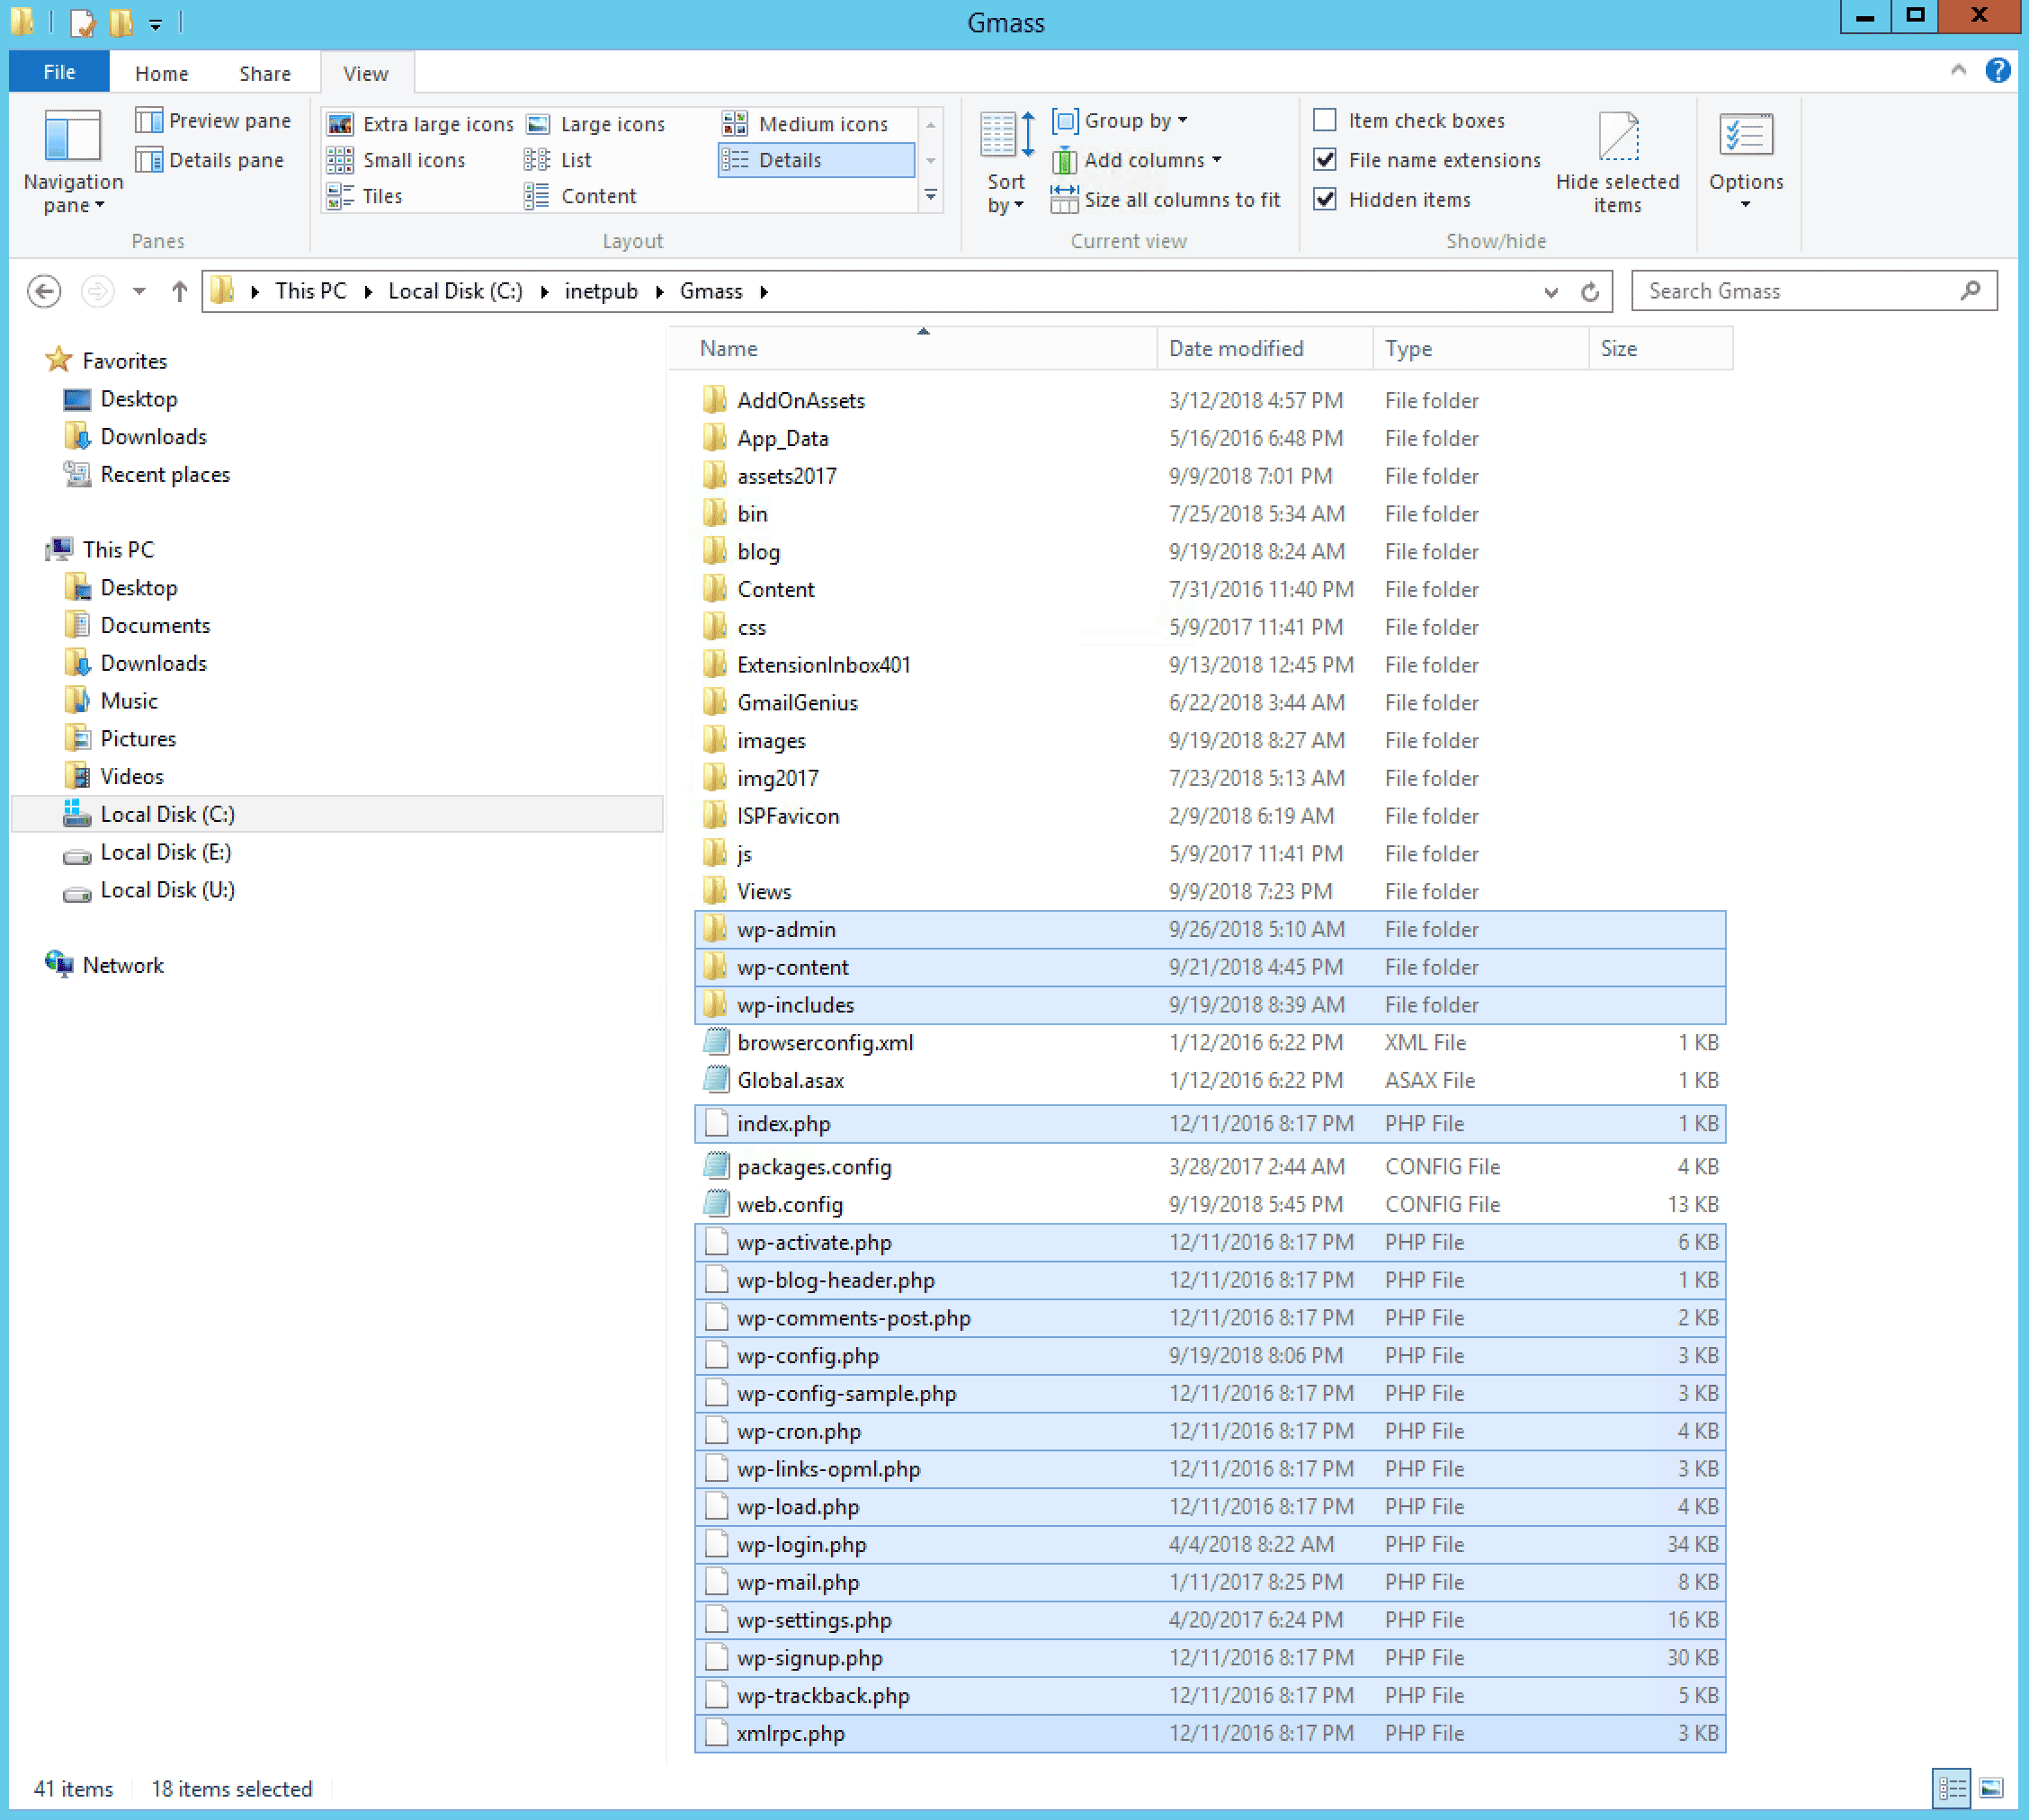Go up one folder level arrow
The image size is (2029, 1820).
[179, 292]
